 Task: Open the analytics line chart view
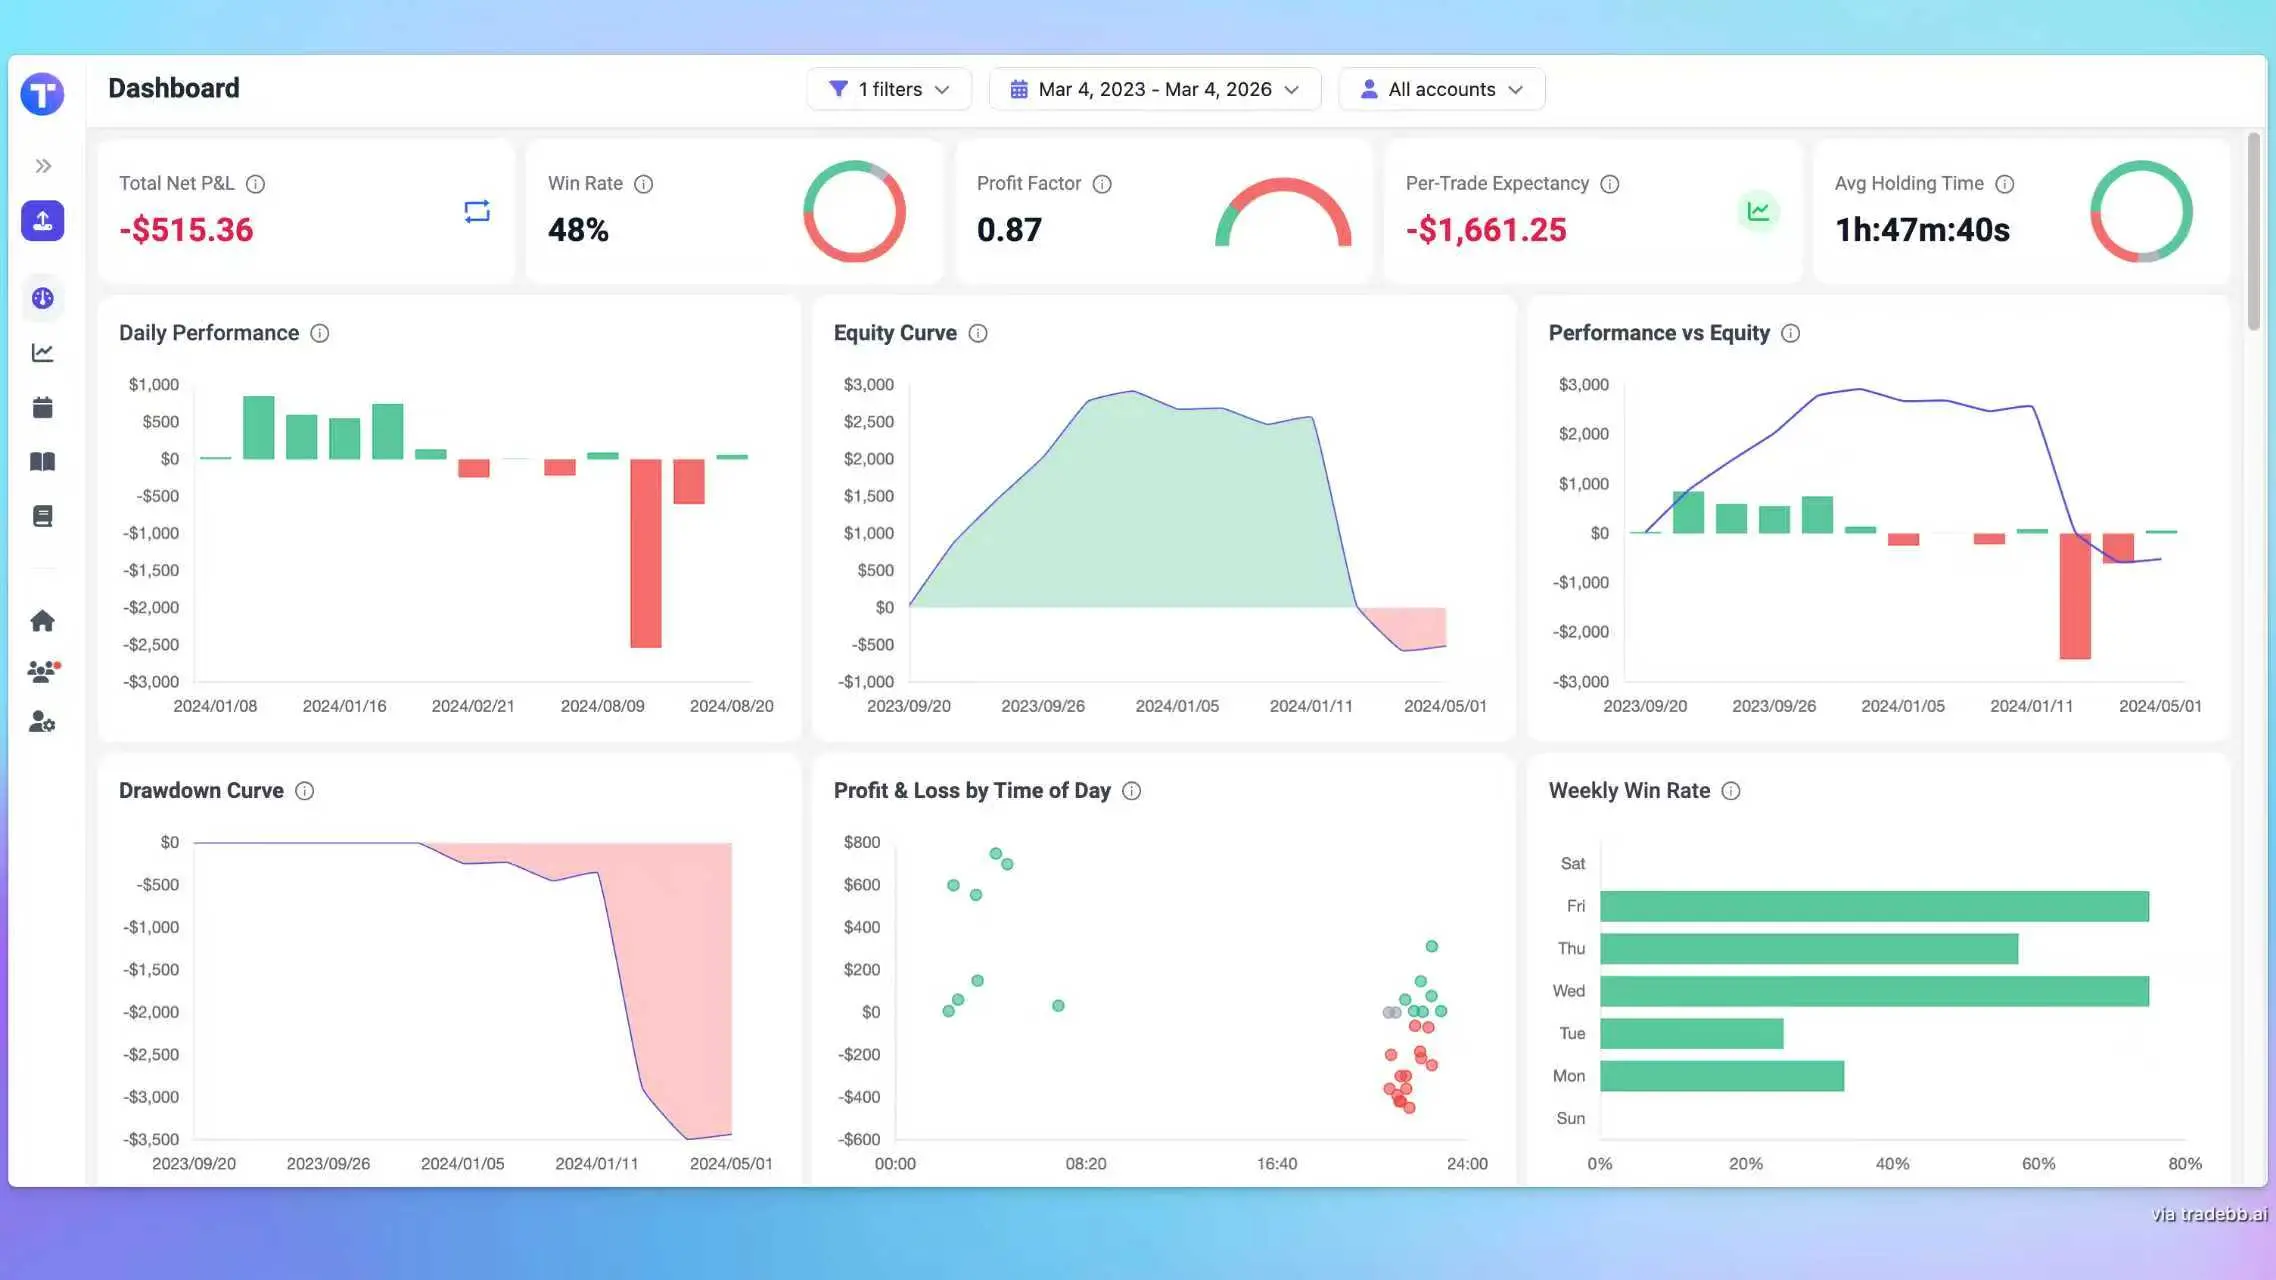click(x=42, y=352)
